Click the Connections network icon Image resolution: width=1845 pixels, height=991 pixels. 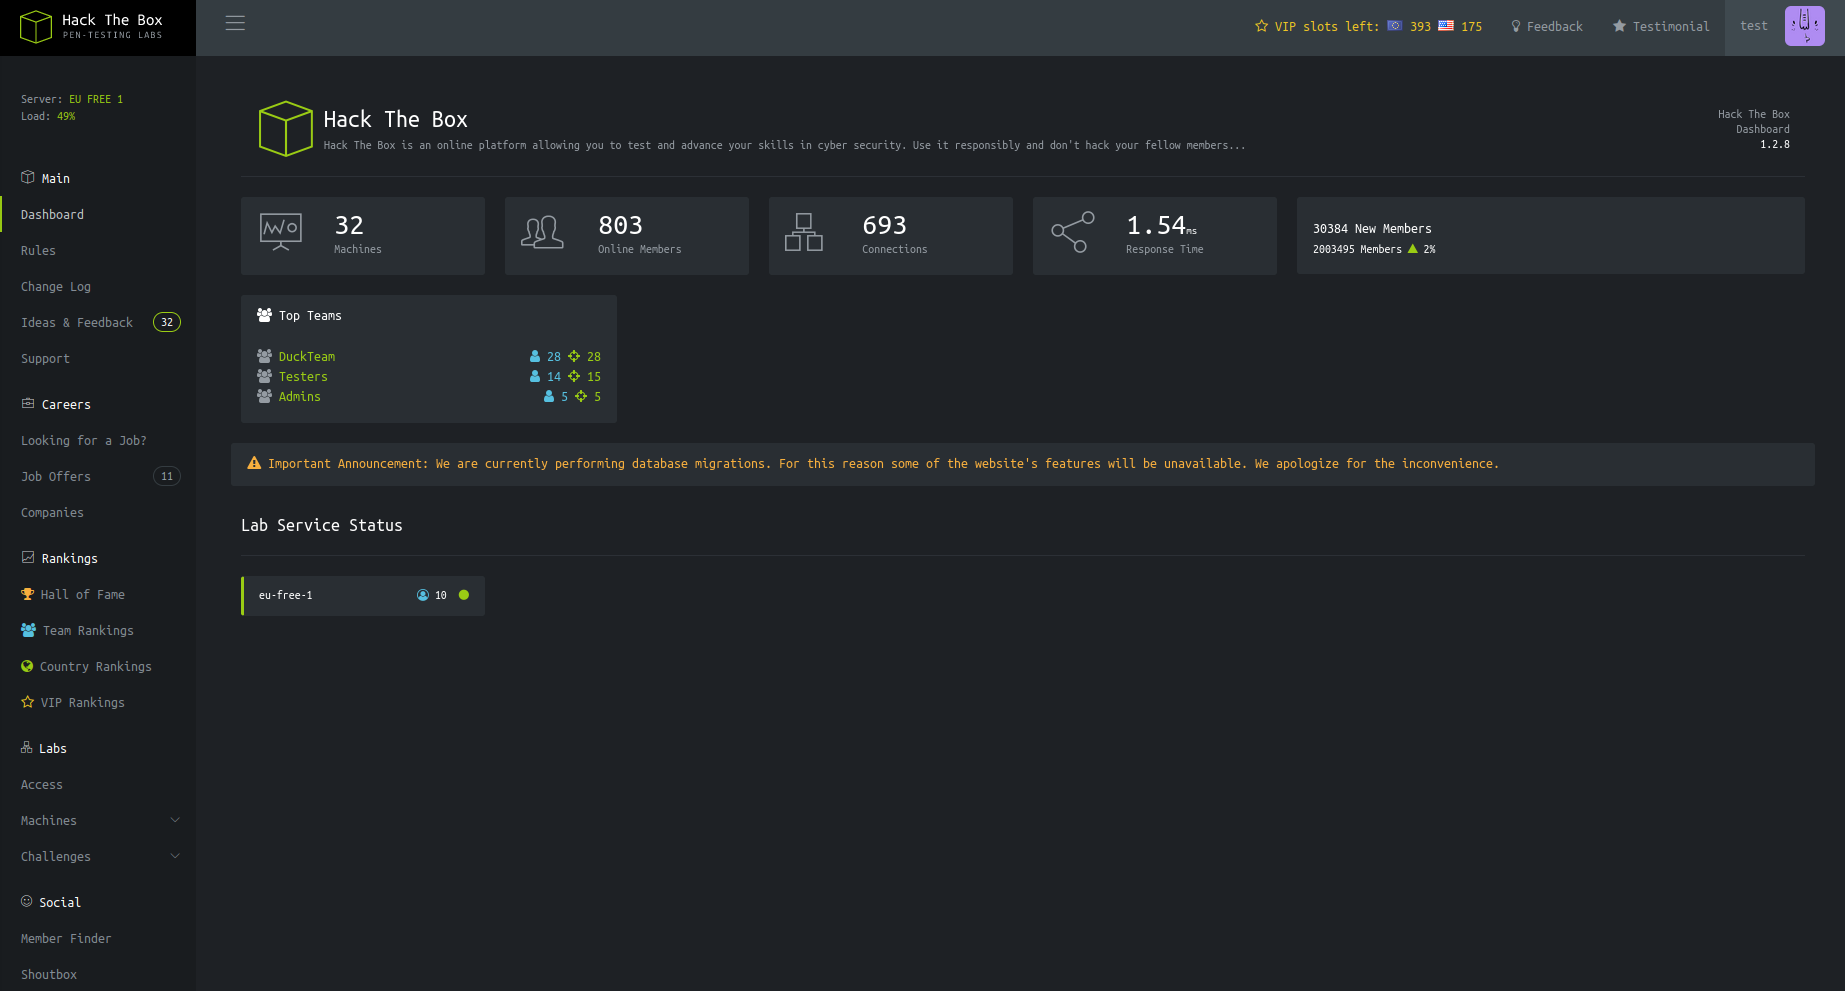click(x=804, y=232)
